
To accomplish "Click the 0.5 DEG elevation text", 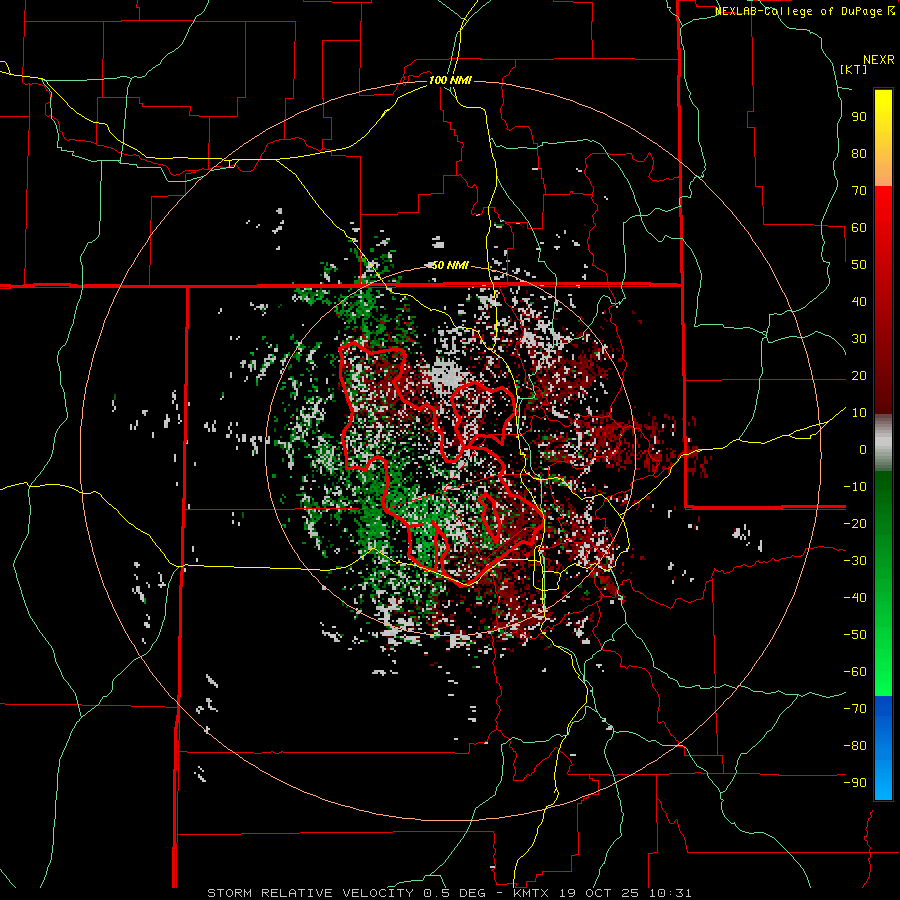I will pos(452,893).
